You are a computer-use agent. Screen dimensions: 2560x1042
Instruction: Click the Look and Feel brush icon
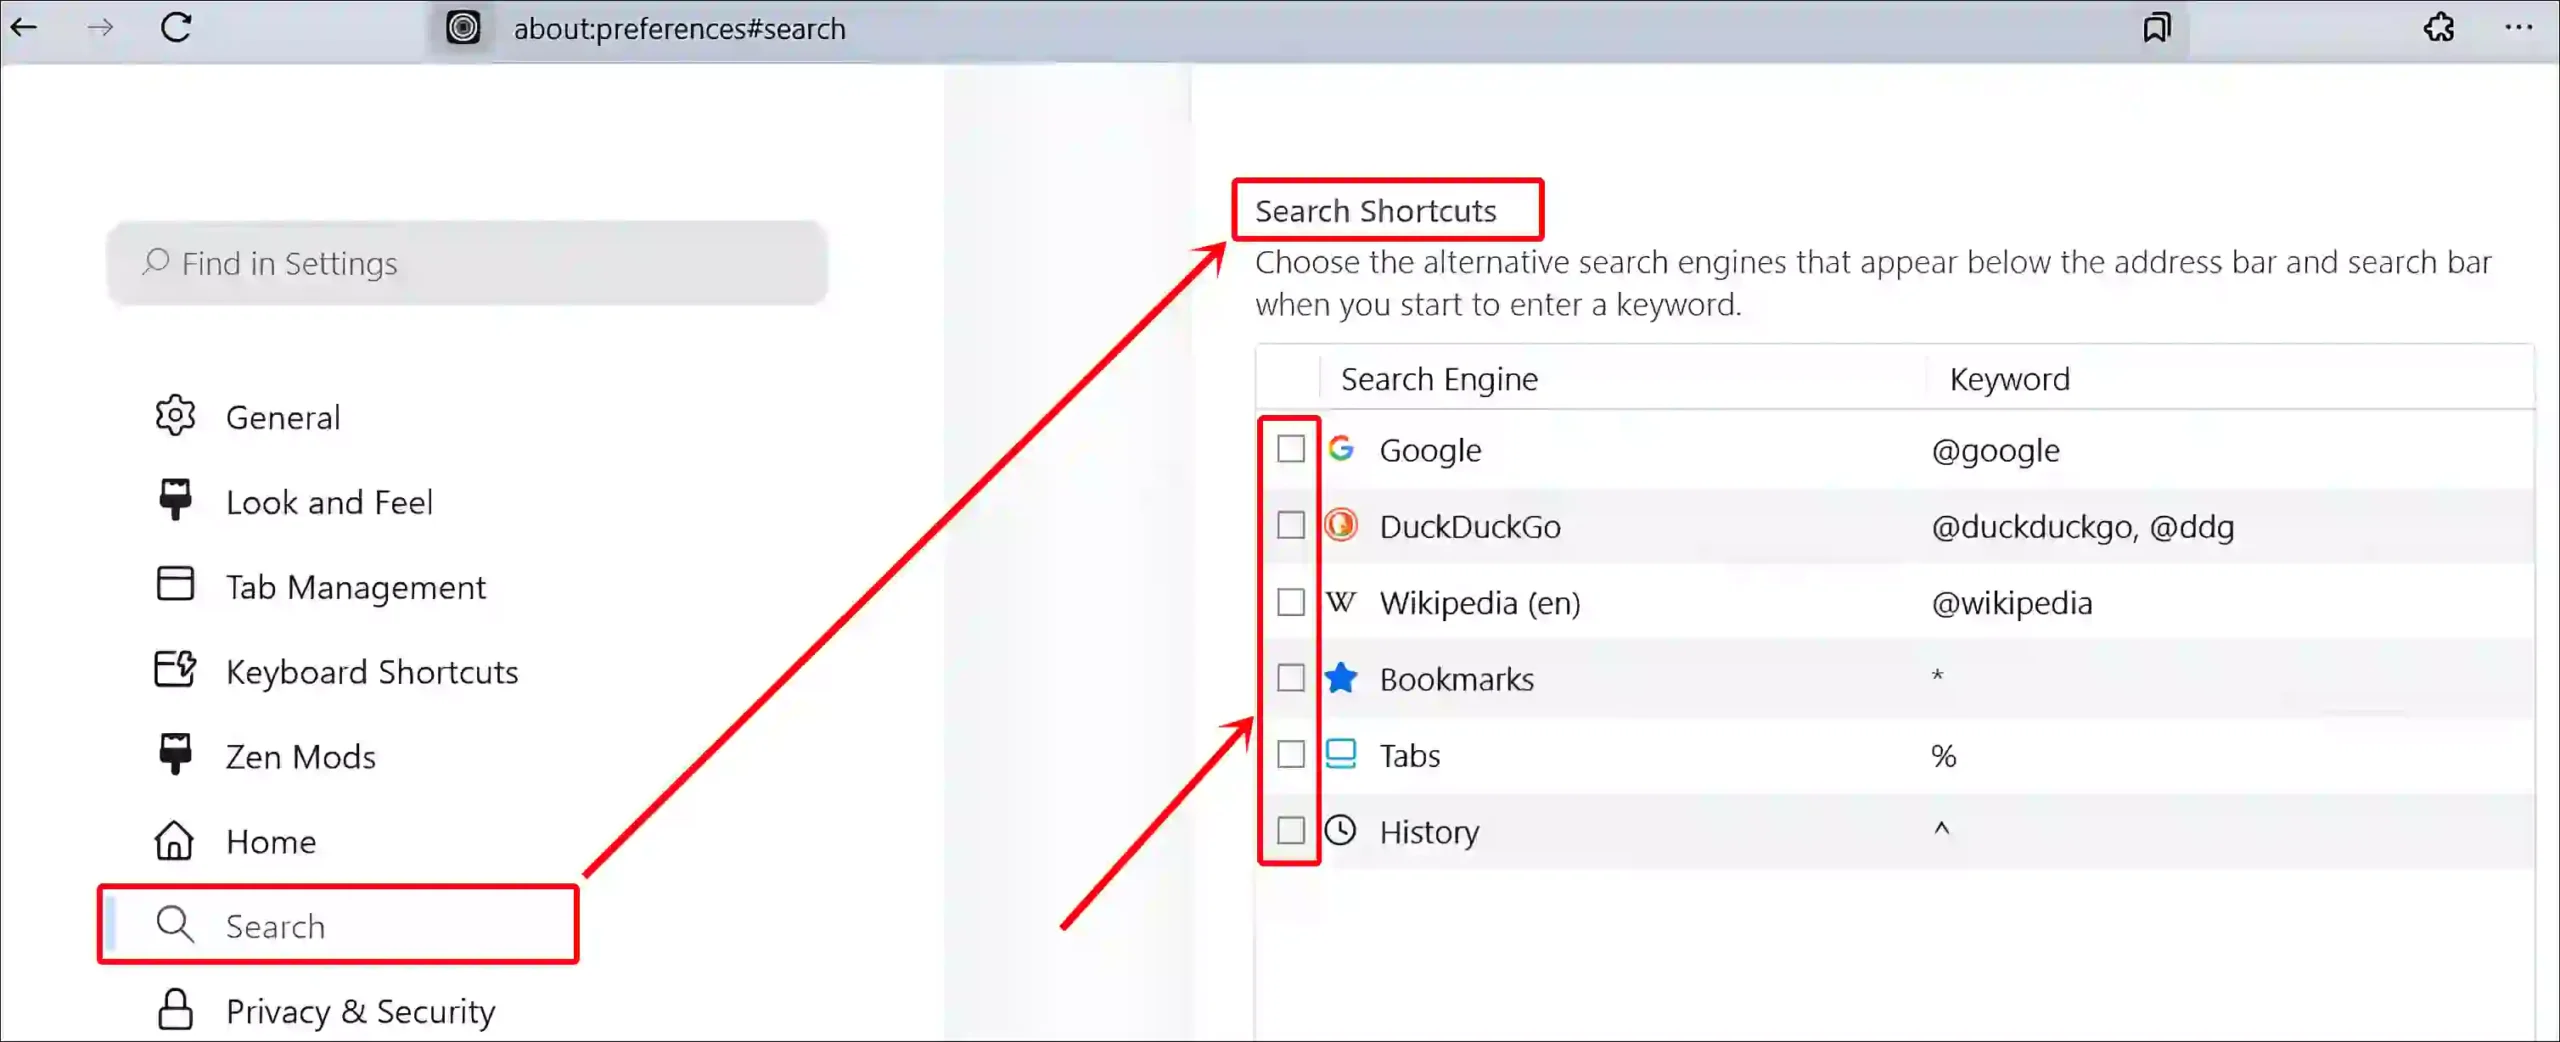click(175, 500)
